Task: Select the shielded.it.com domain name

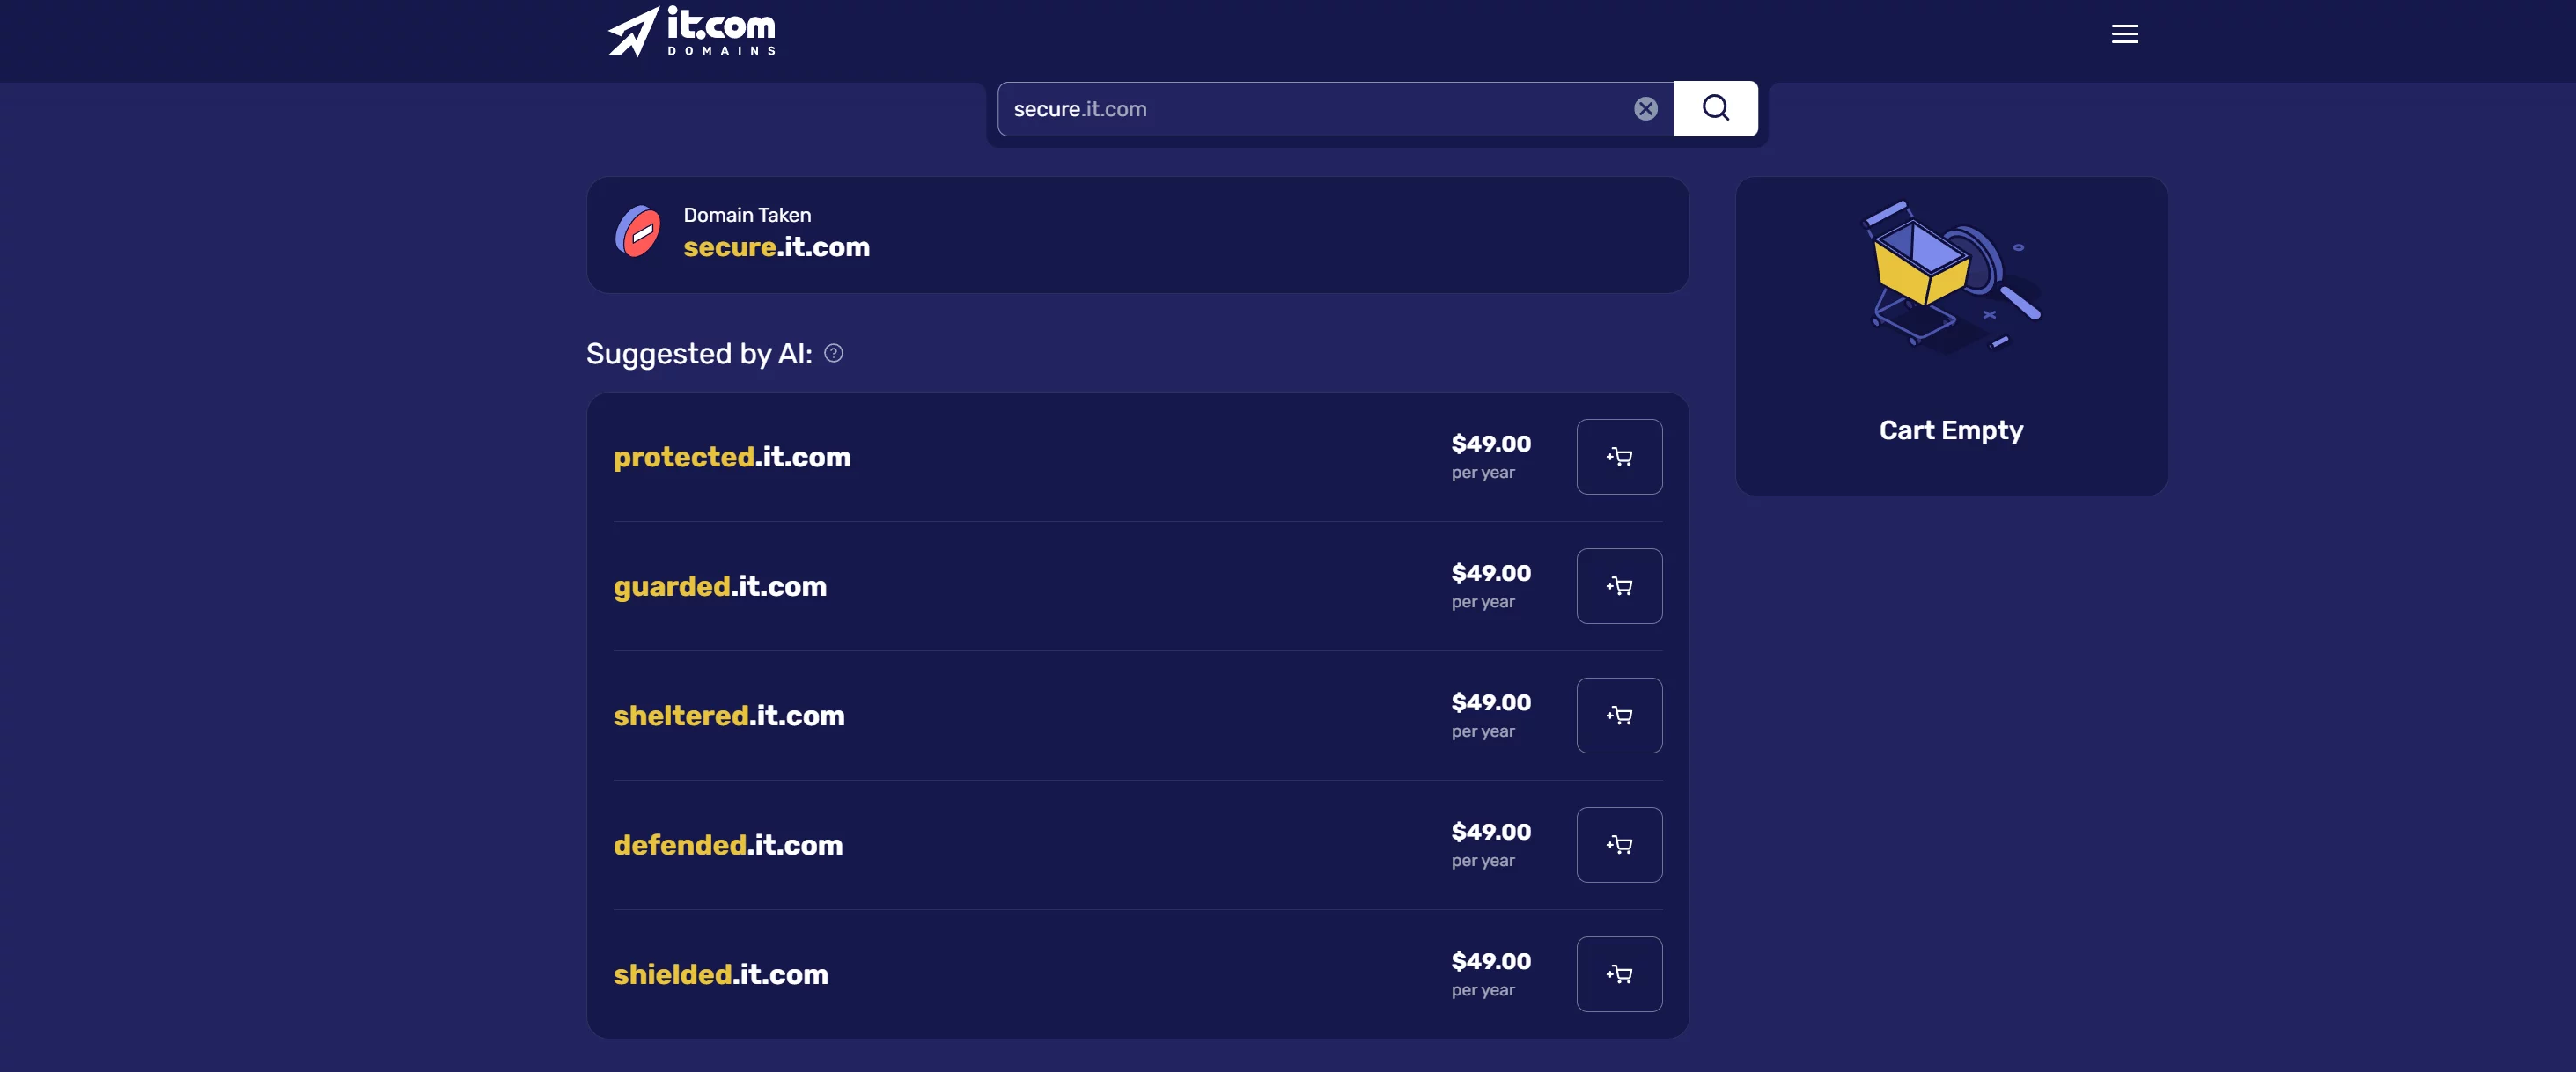Action: [720, 974]
